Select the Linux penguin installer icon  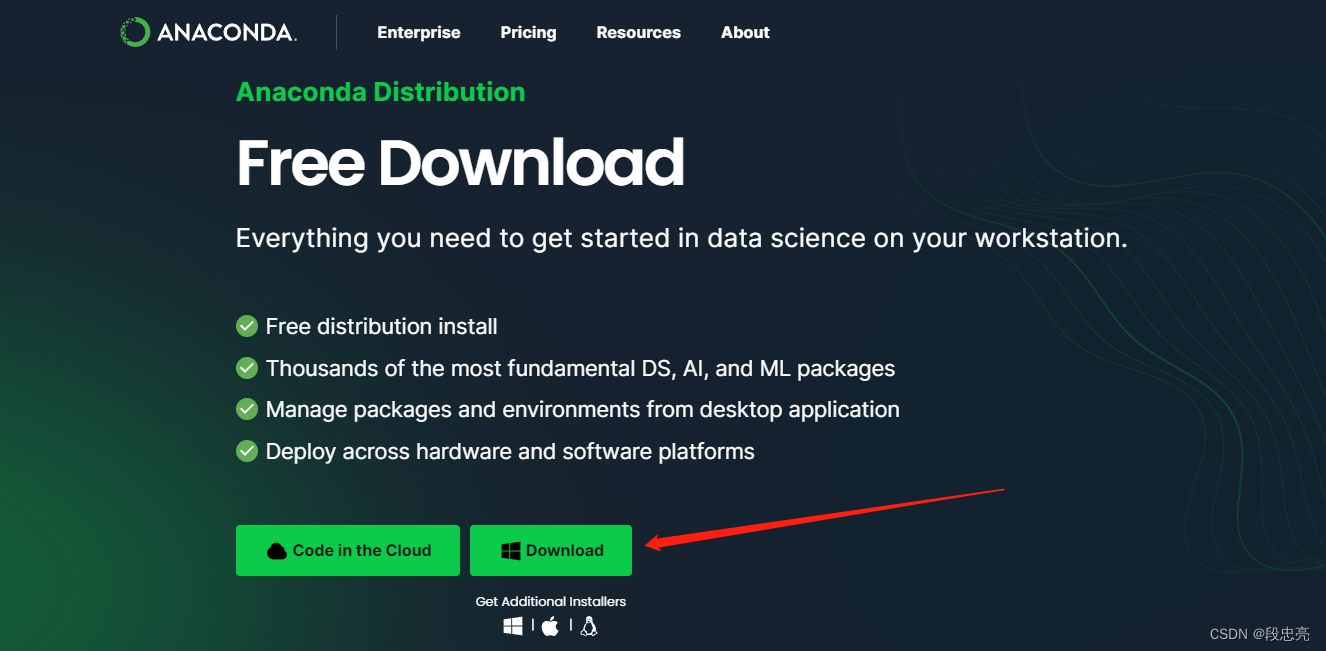589,626
